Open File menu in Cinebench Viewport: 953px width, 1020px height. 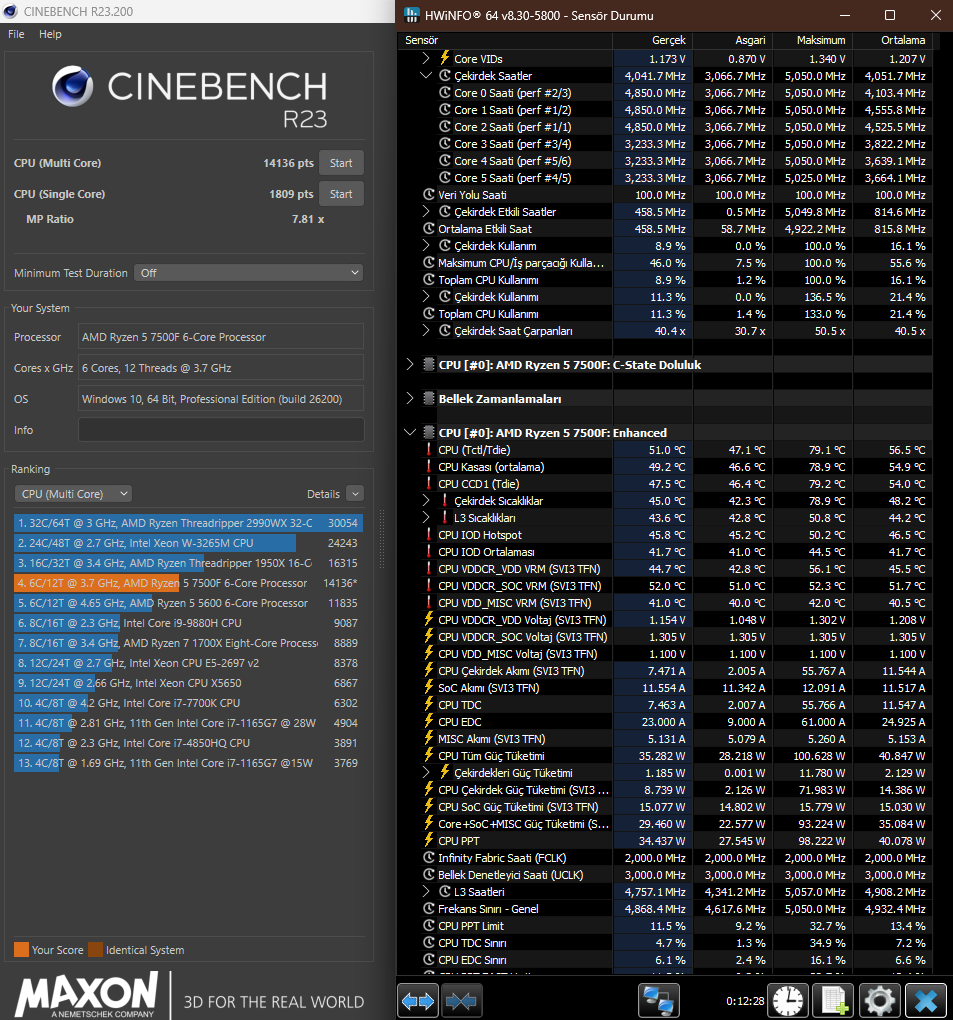coord(16,34)
